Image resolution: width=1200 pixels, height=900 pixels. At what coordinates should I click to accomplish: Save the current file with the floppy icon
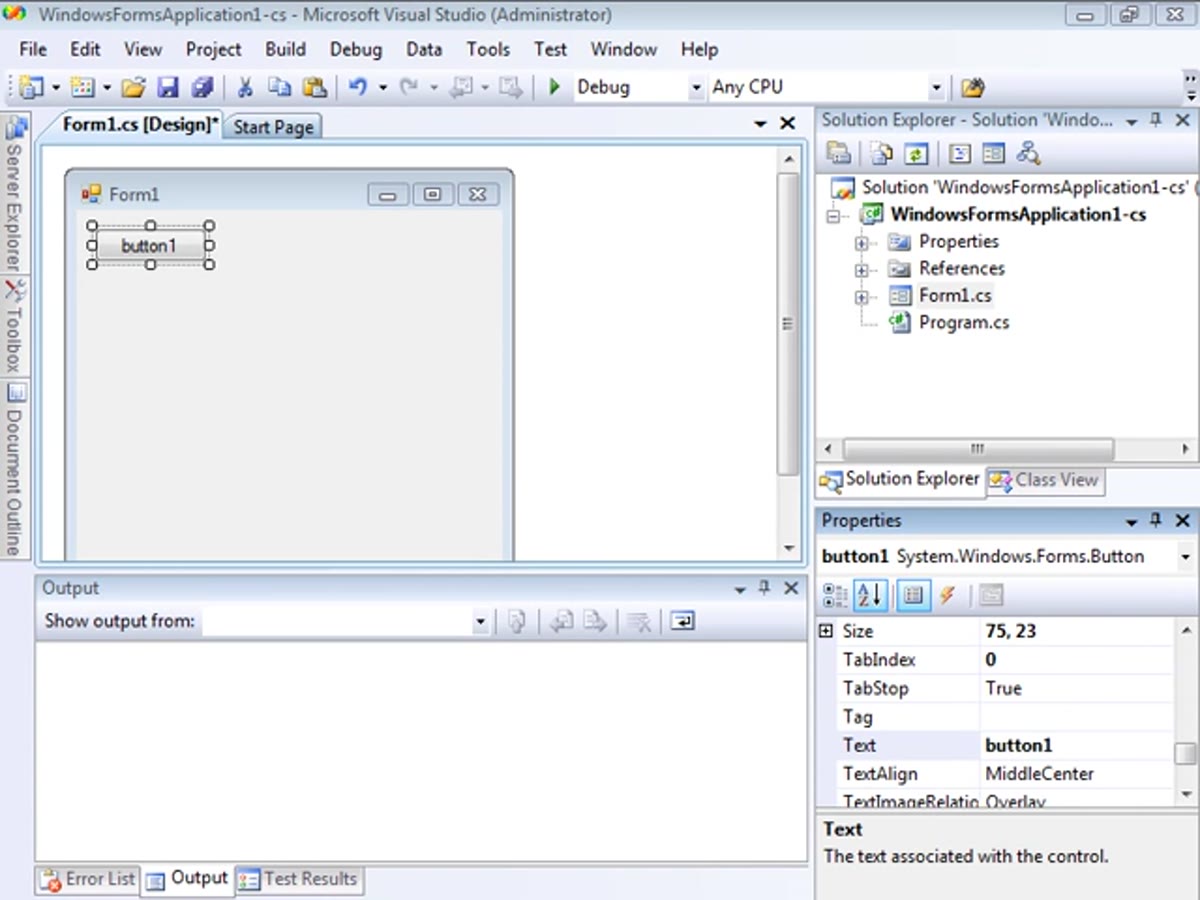(168, 88)
